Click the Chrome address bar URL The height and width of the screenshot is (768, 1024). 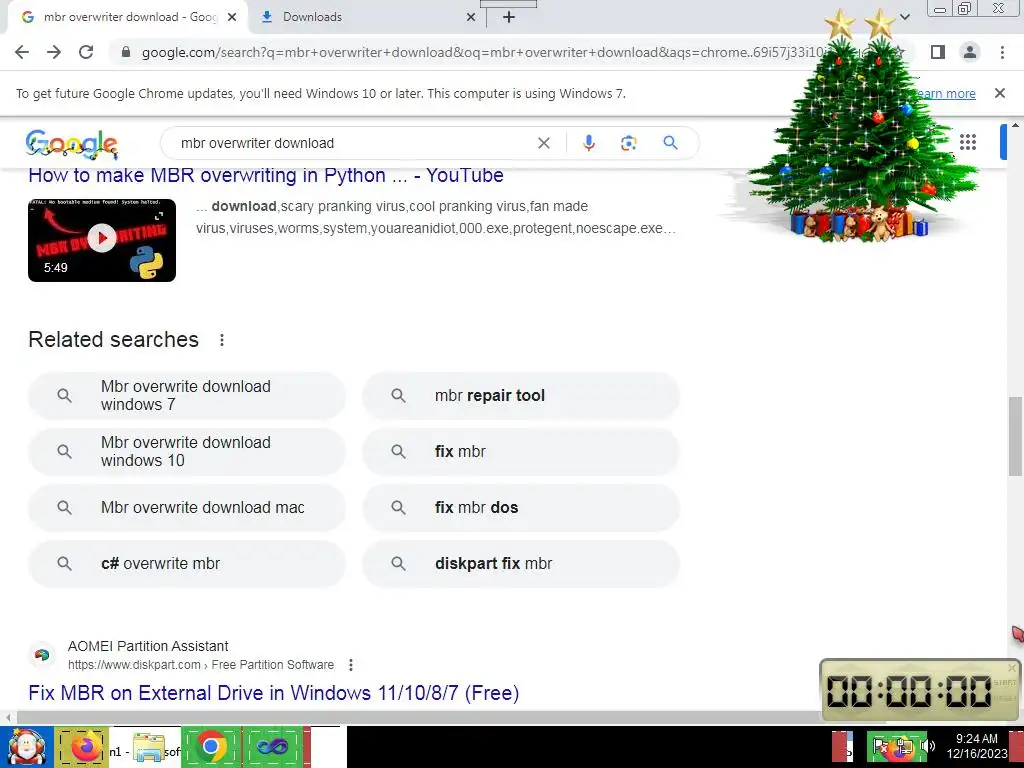point(483,52)
